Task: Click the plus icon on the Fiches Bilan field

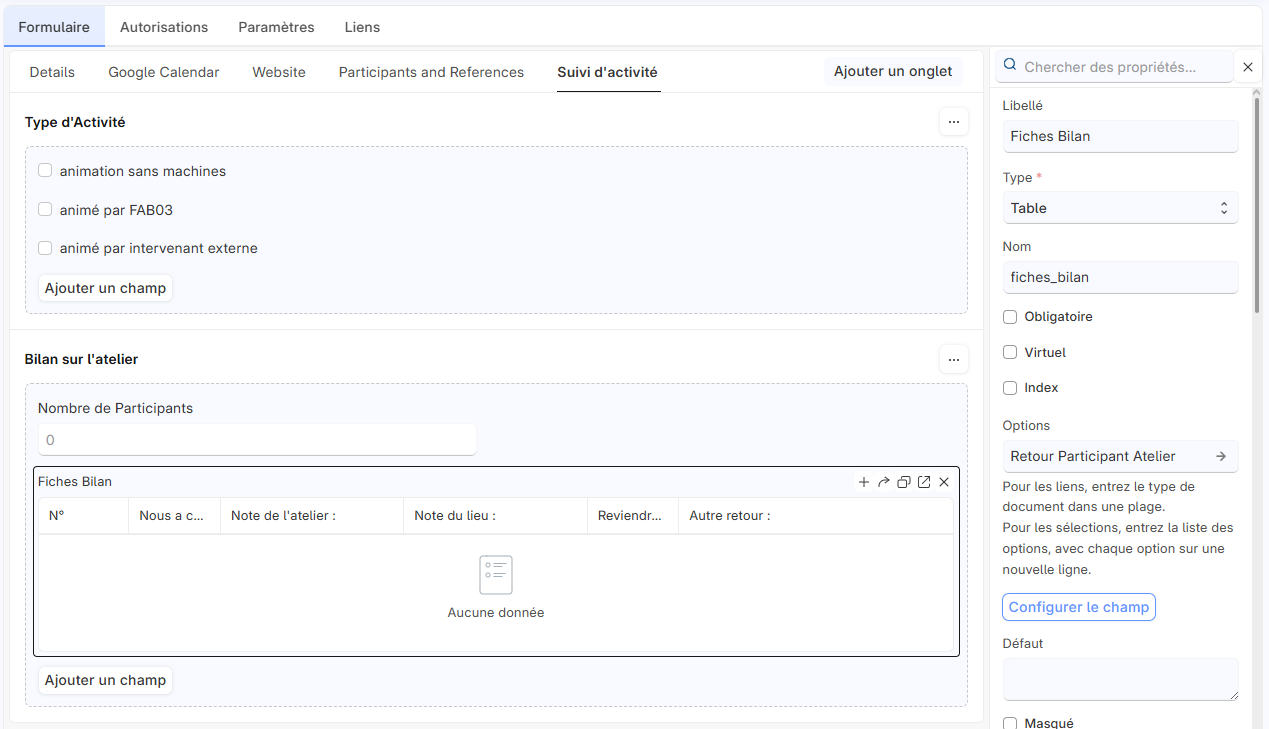Action: (x=864, y=482)
